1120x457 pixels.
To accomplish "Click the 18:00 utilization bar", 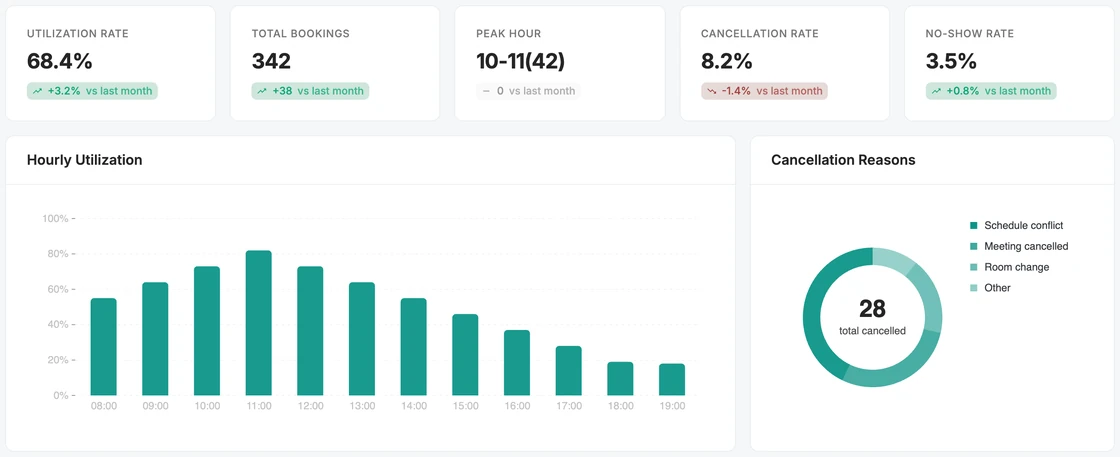I will [620, 378].
